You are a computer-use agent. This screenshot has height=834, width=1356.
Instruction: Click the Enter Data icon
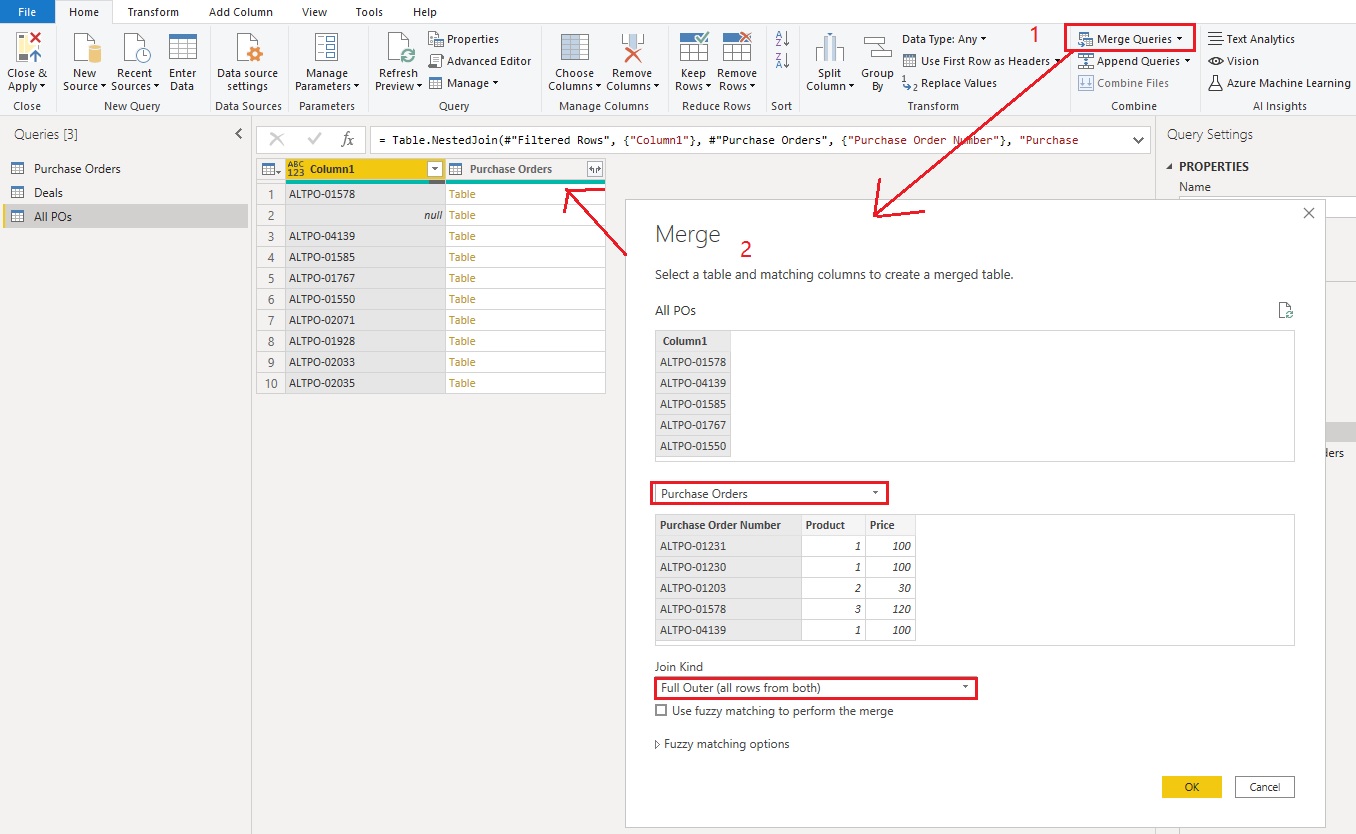tap(182, 48)
